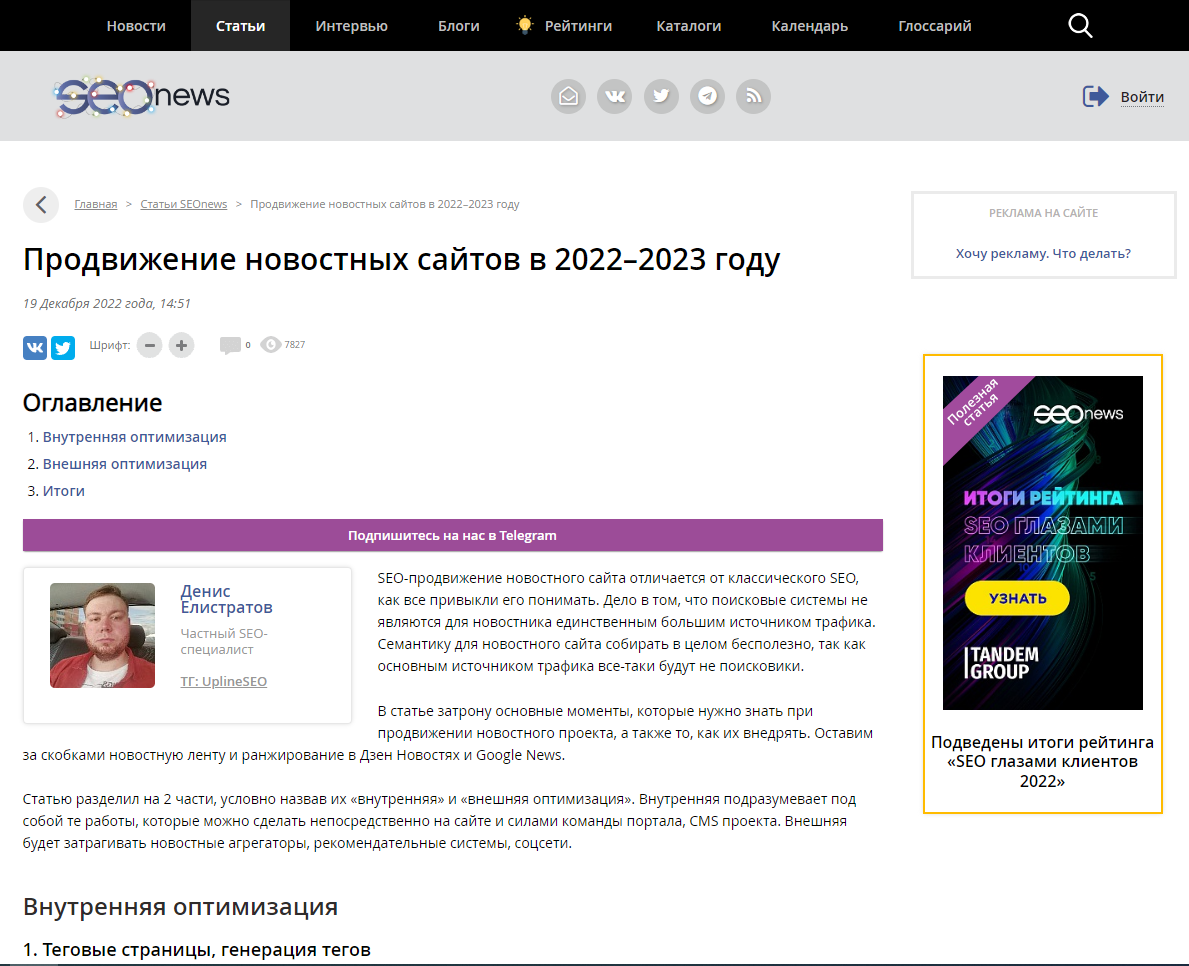Click the Частный SEO-специалист caption
The image size is (1189, 966).
[224, 641]
